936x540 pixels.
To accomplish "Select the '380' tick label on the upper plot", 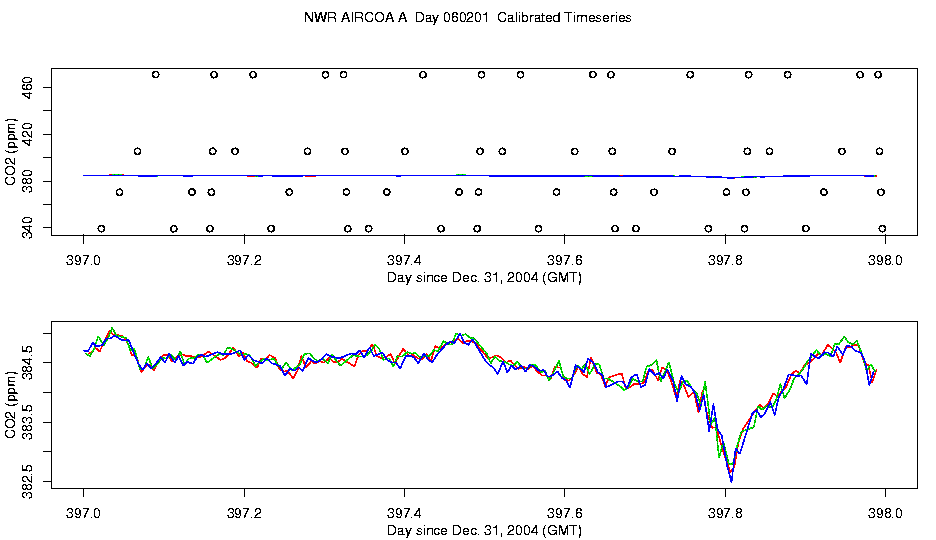I will coord(28,181).
